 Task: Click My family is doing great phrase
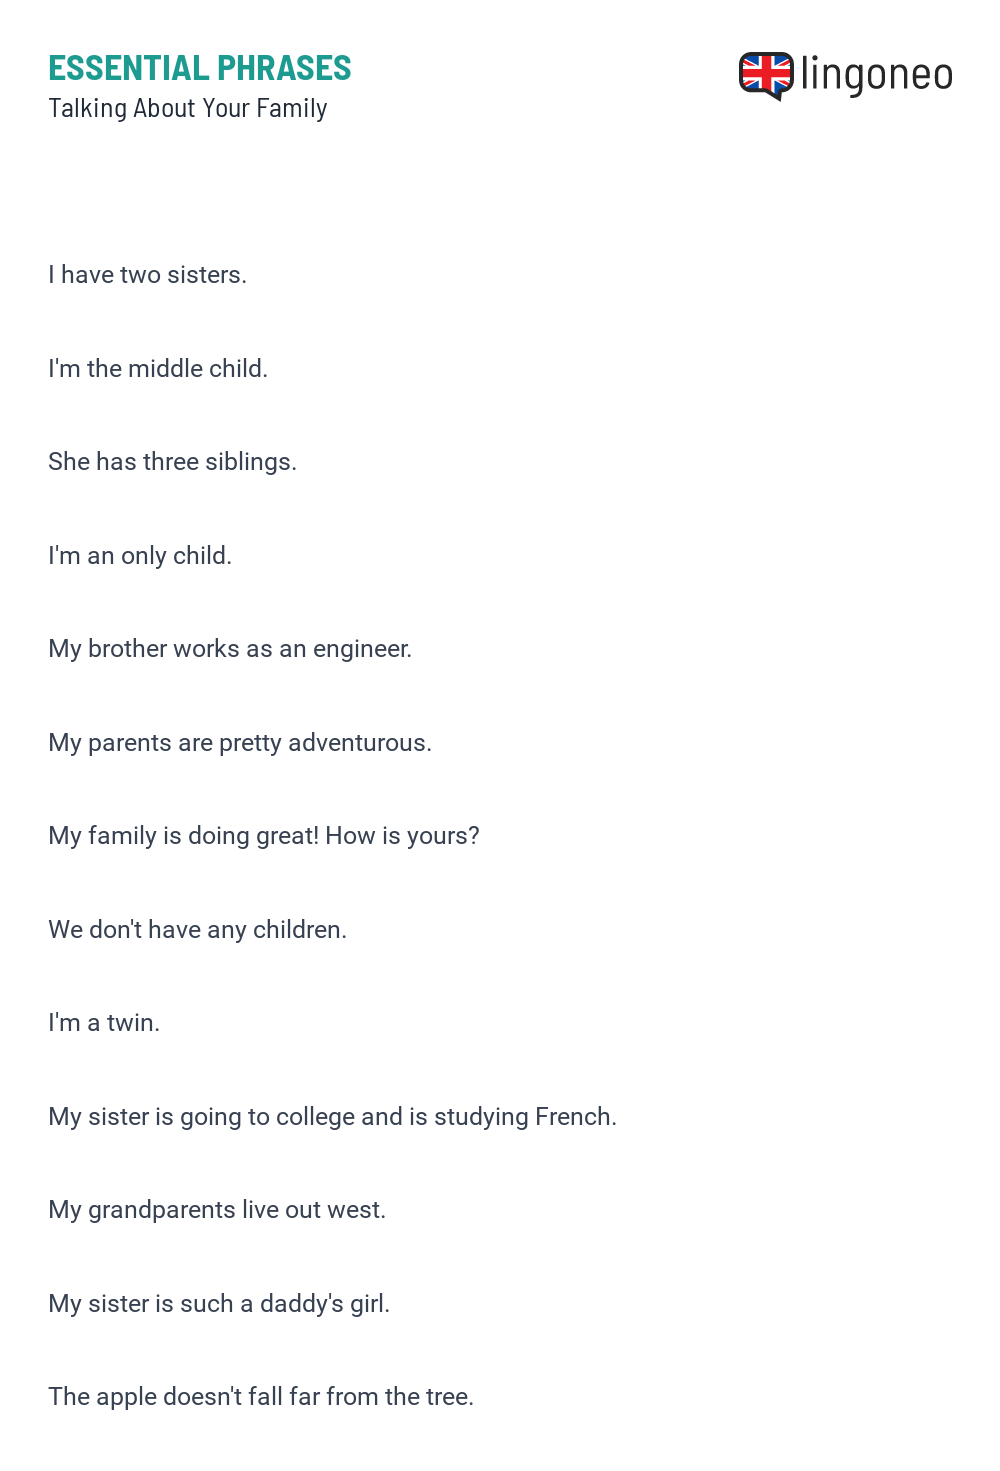point(264,836)
